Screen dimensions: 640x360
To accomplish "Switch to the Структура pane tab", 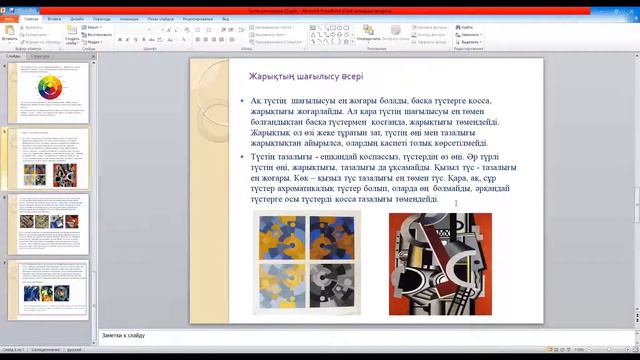I will click(x=40, y=56).
